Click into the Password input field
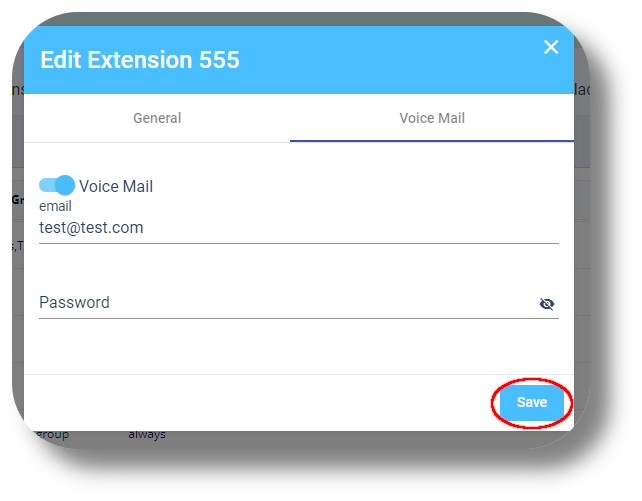The width and height of the screenshot is (642, 501). [287, 303]
